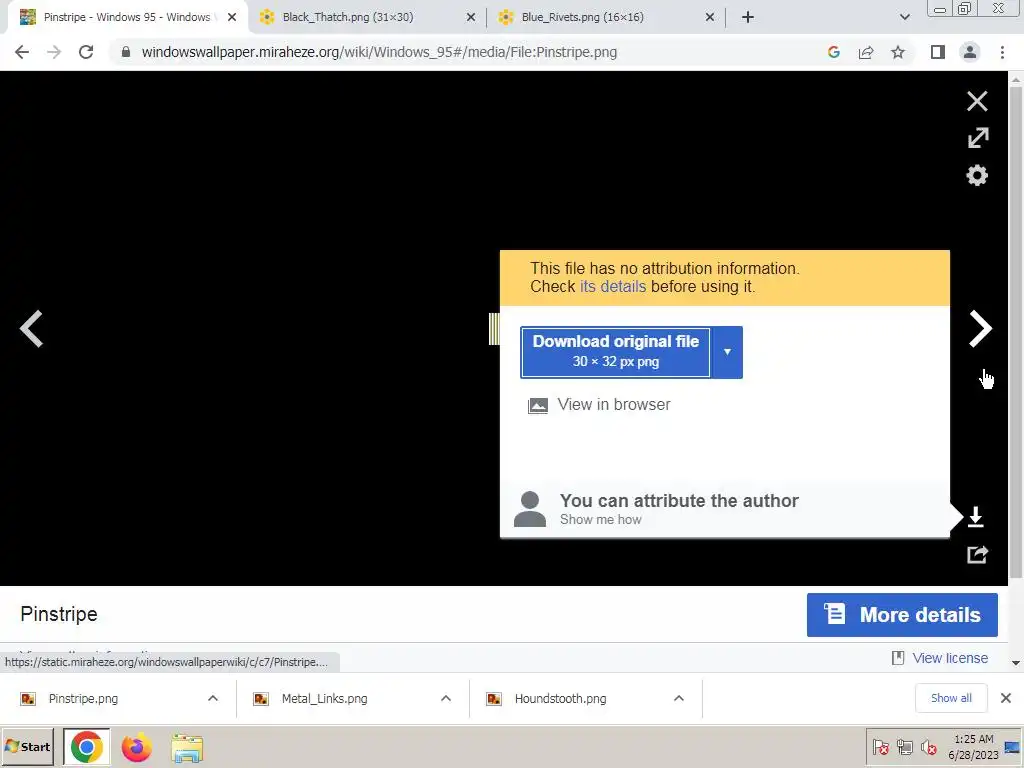Image resolution: width=1024 pixels, height=768 pixels.
Task: Click the action center flag tray icon
Action: [x=880, y=747]
